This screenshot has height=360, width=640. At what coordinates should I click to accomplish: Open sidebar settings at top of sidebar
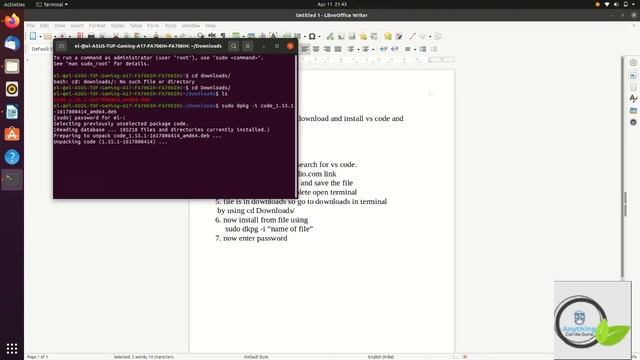(x=633, y=62)
